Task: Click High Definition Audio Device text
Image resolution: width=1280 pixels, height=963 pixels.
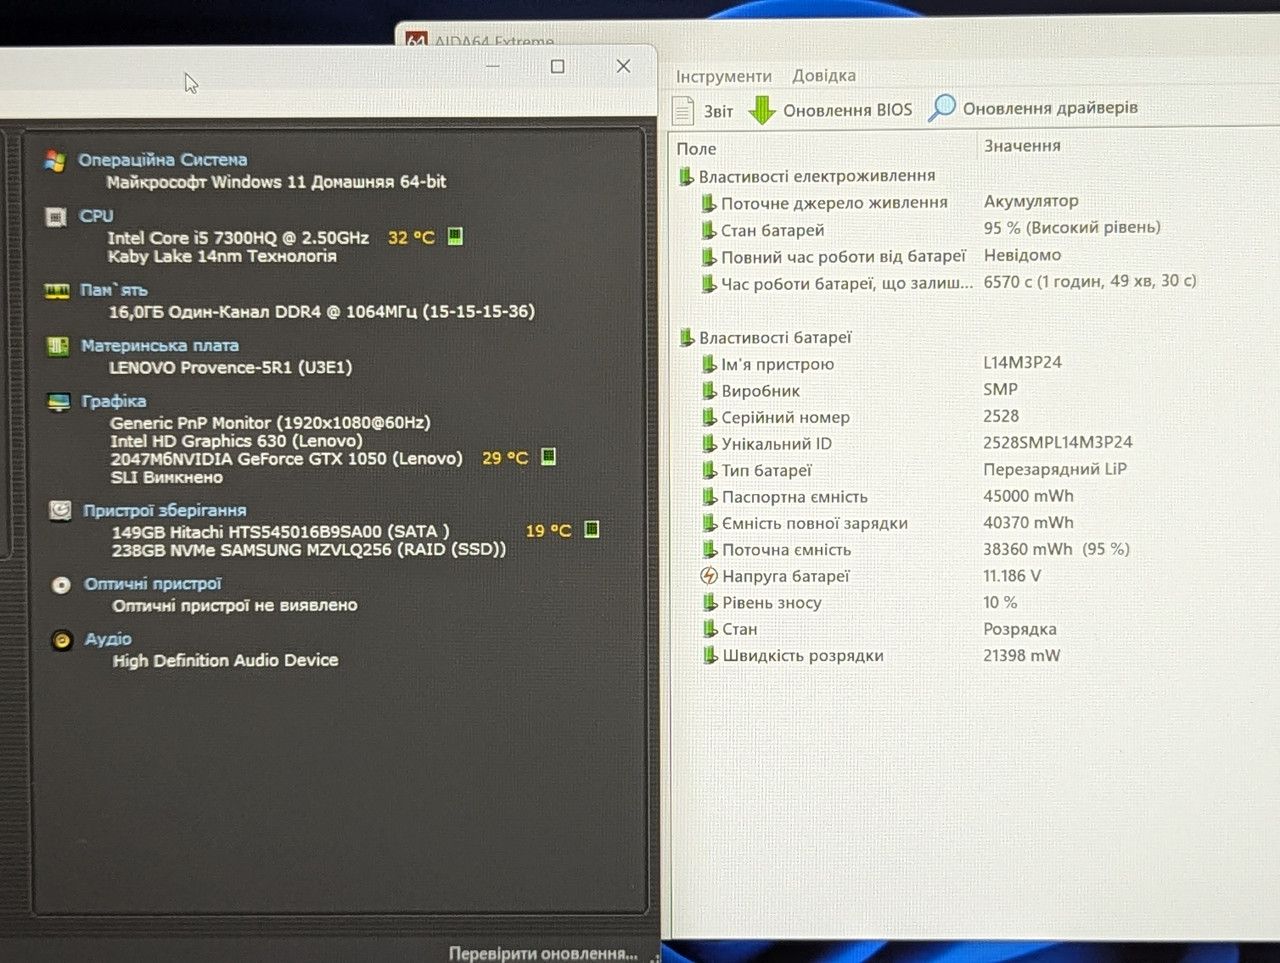Action: click(225, 660)
